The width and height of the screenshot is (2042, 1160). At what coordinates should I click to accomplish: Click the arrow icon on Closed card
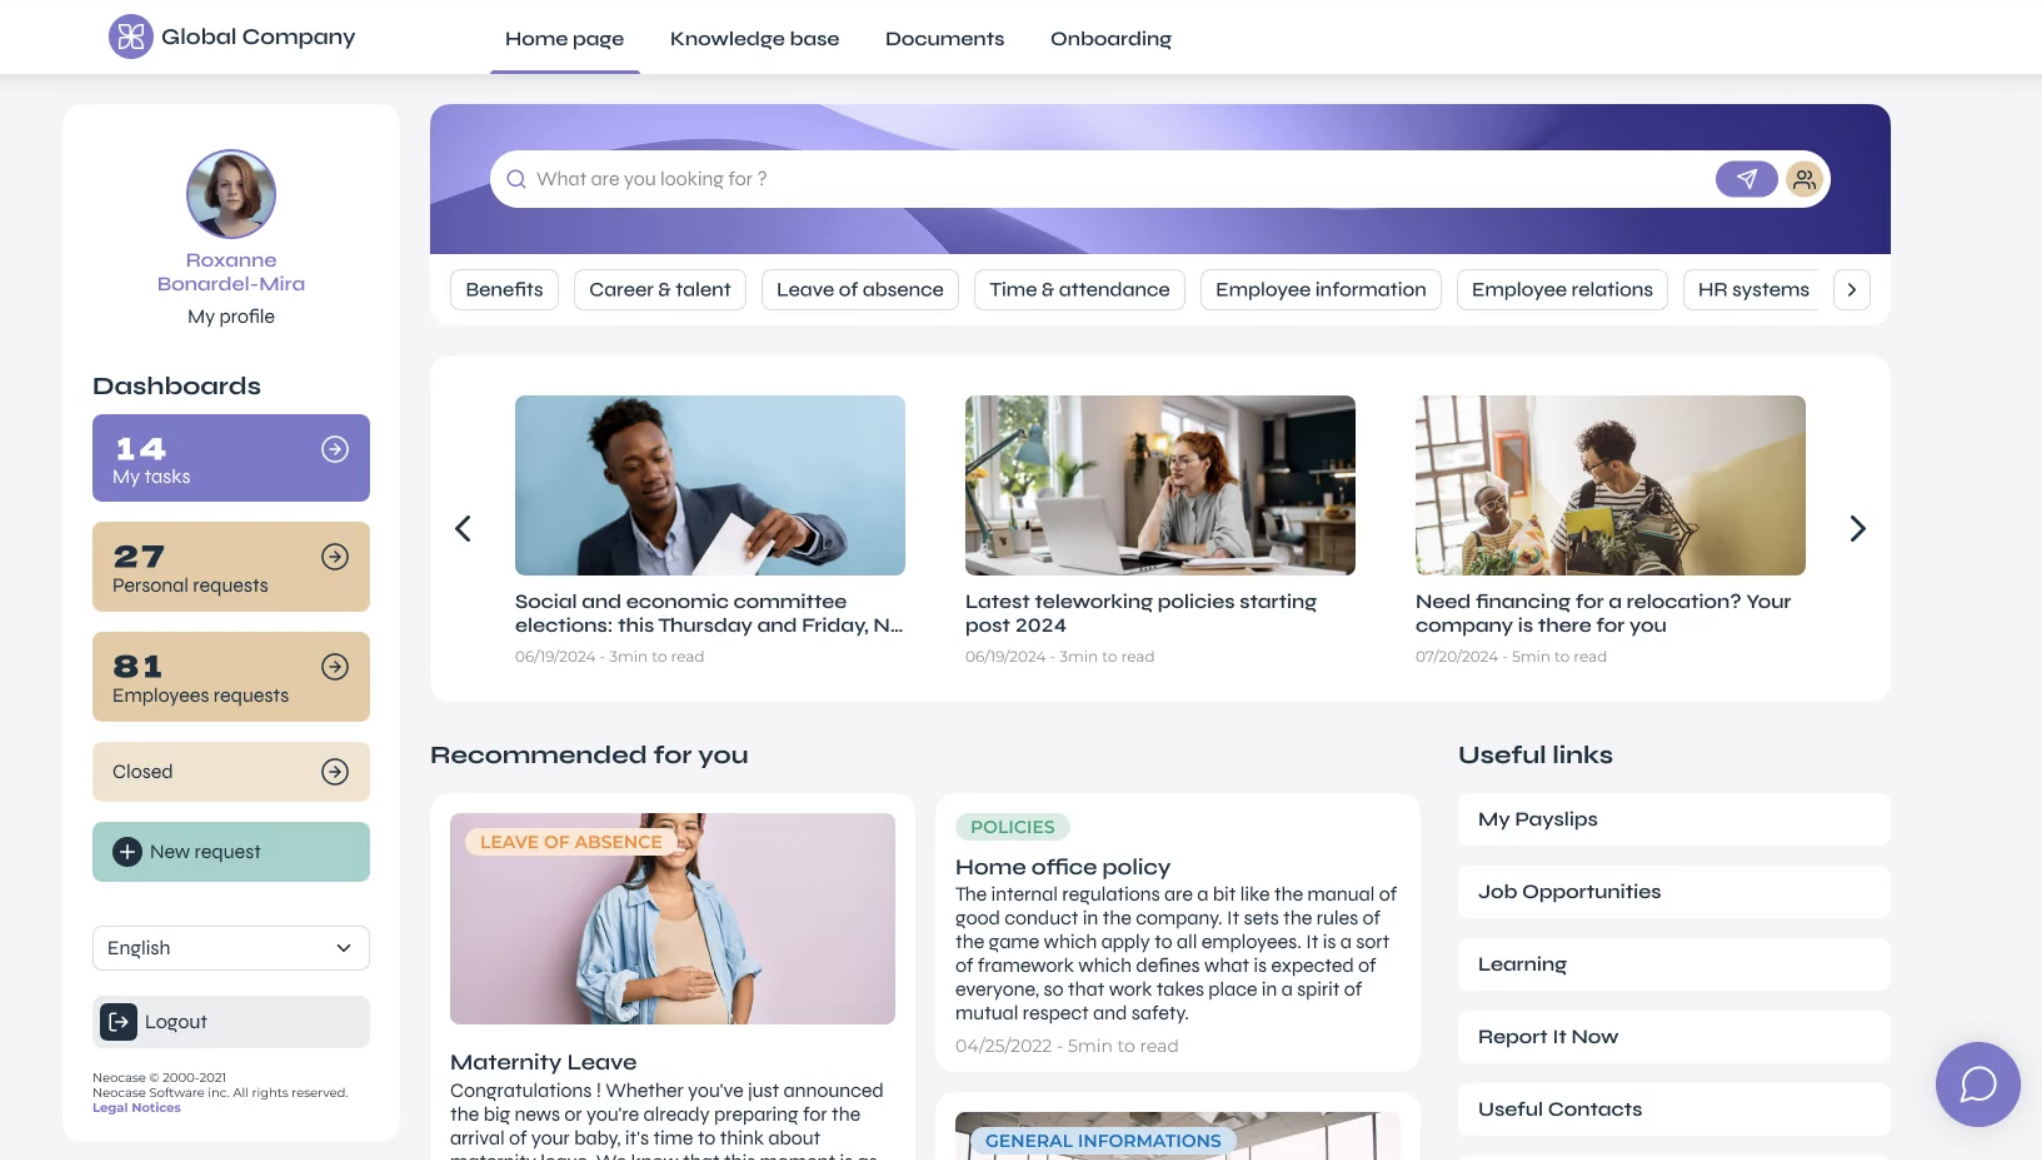(x=335, y=771)
